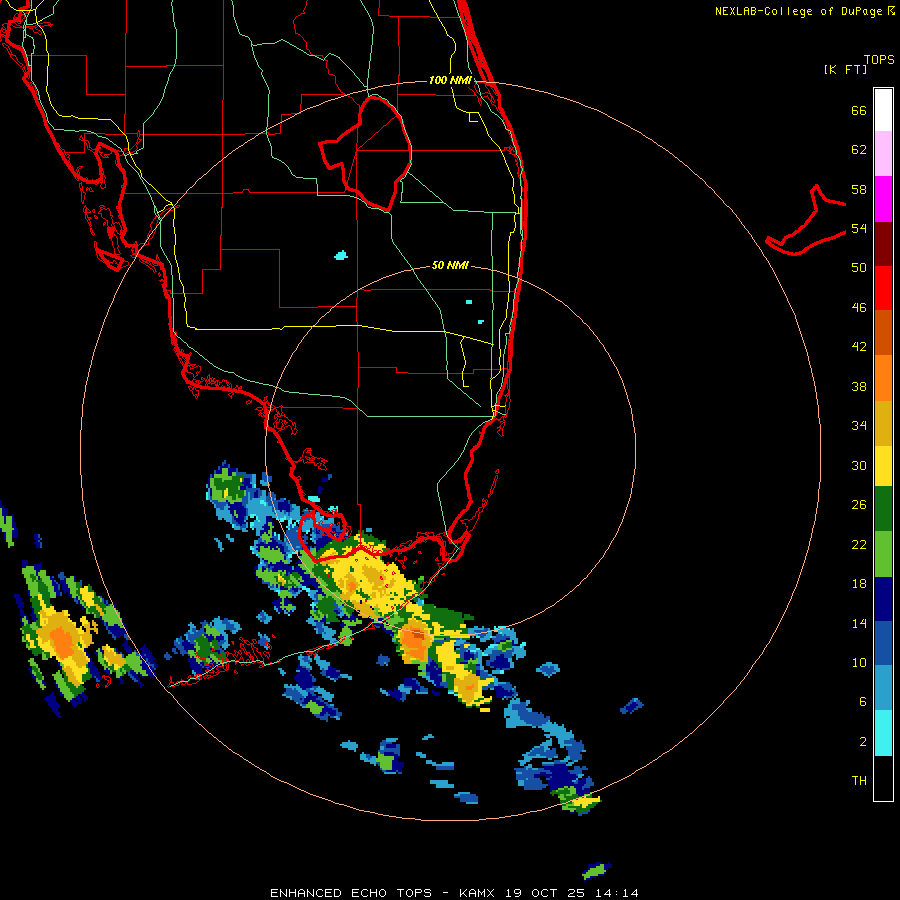The width and height of the screenshot is (900, 900).
Task: Click the 42 legend value
Action: coord(859,347)
